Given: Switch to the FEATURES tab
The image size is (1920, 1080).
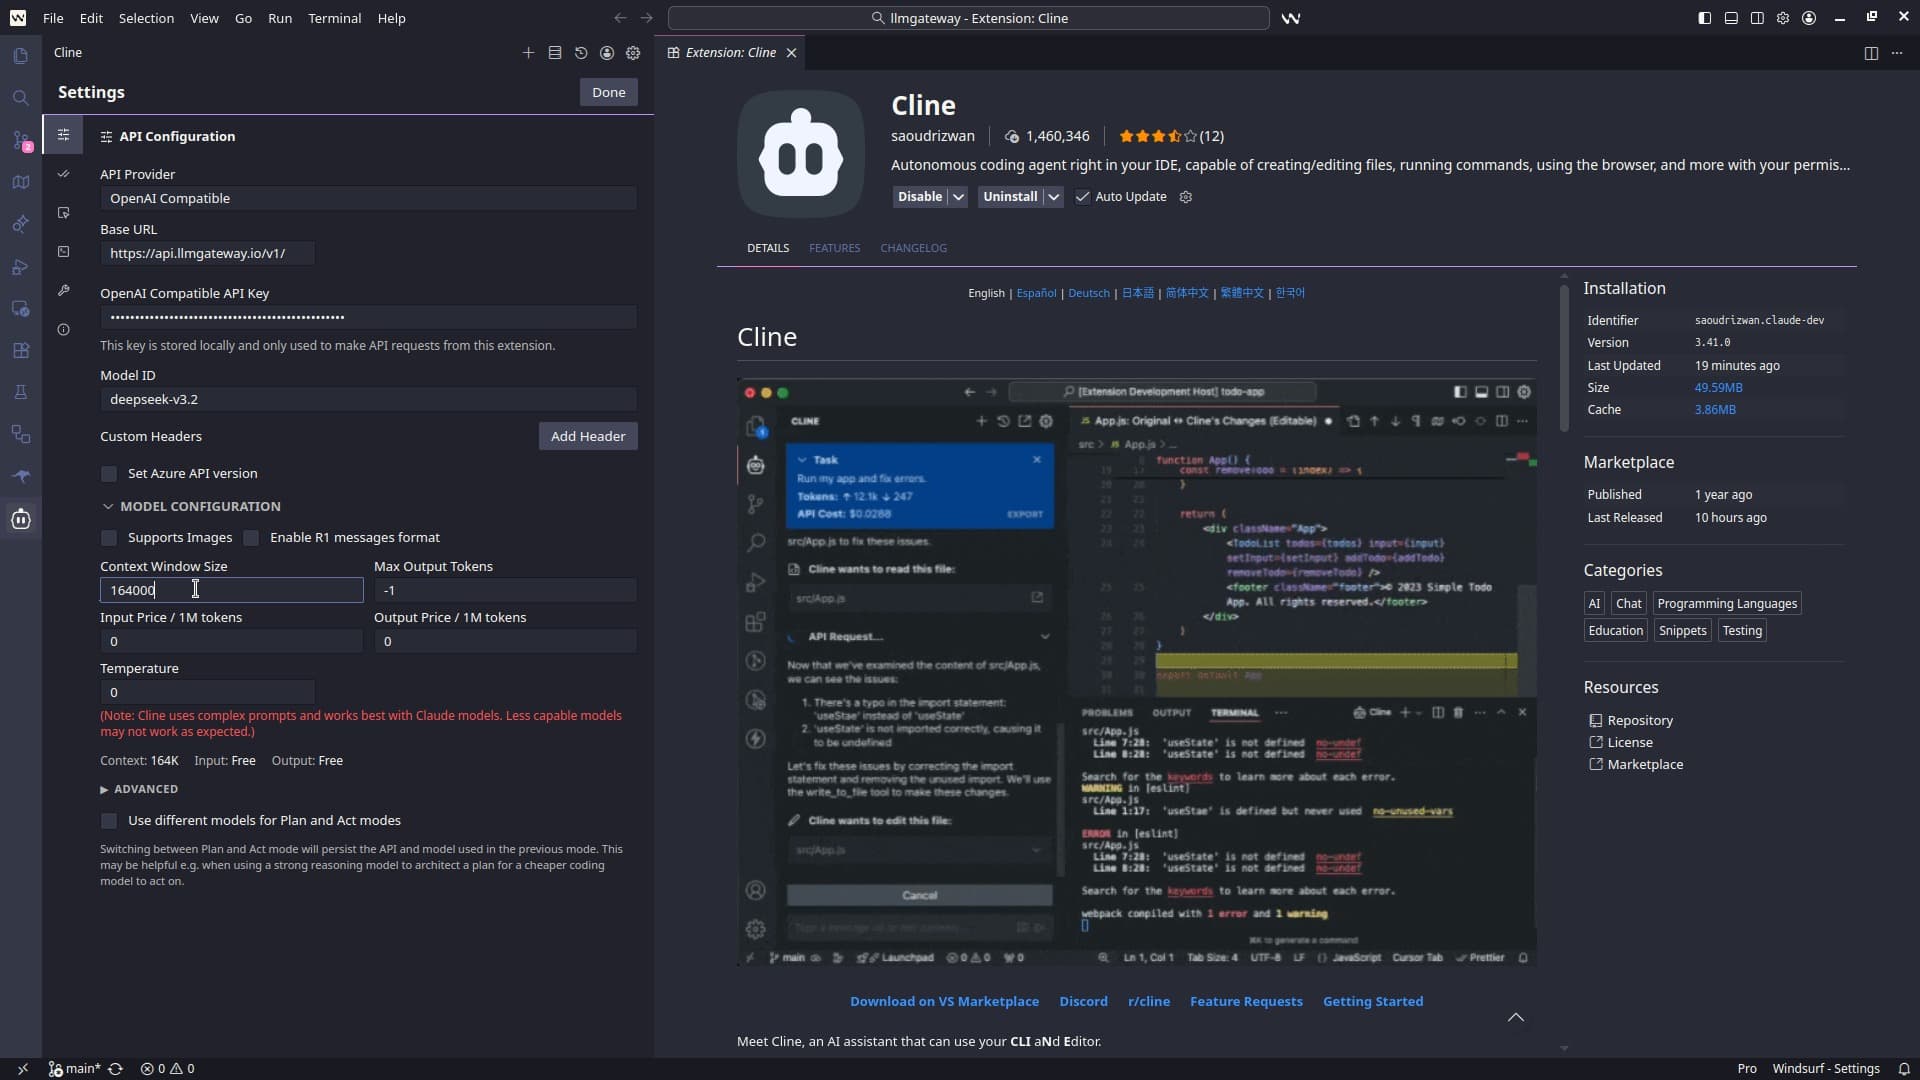Looking at the screenshot, I should pyautogui.click(x=835, y=247).
